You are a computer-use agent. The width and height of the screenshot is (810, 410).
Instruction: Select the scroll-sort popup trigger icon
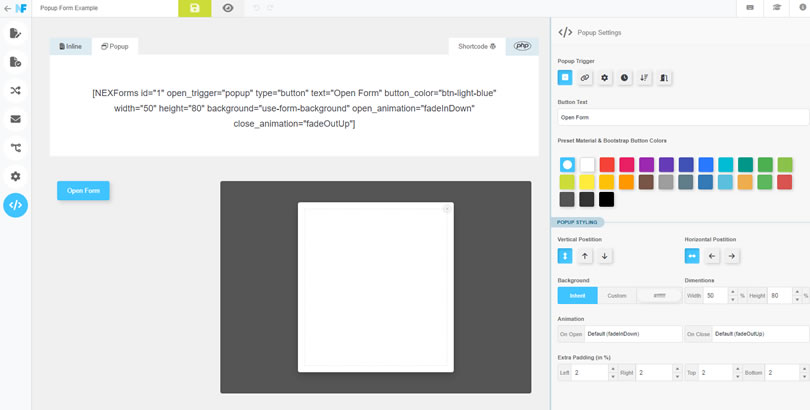click(644, 77)
